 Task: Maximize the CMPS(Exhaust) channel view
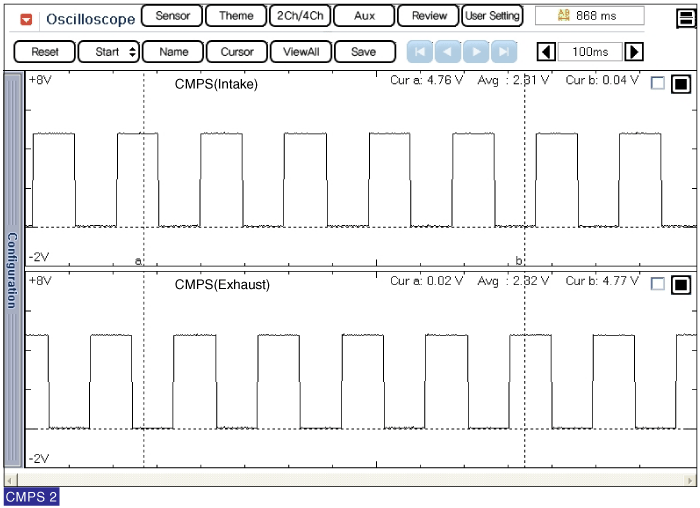[x=680, y=284]
